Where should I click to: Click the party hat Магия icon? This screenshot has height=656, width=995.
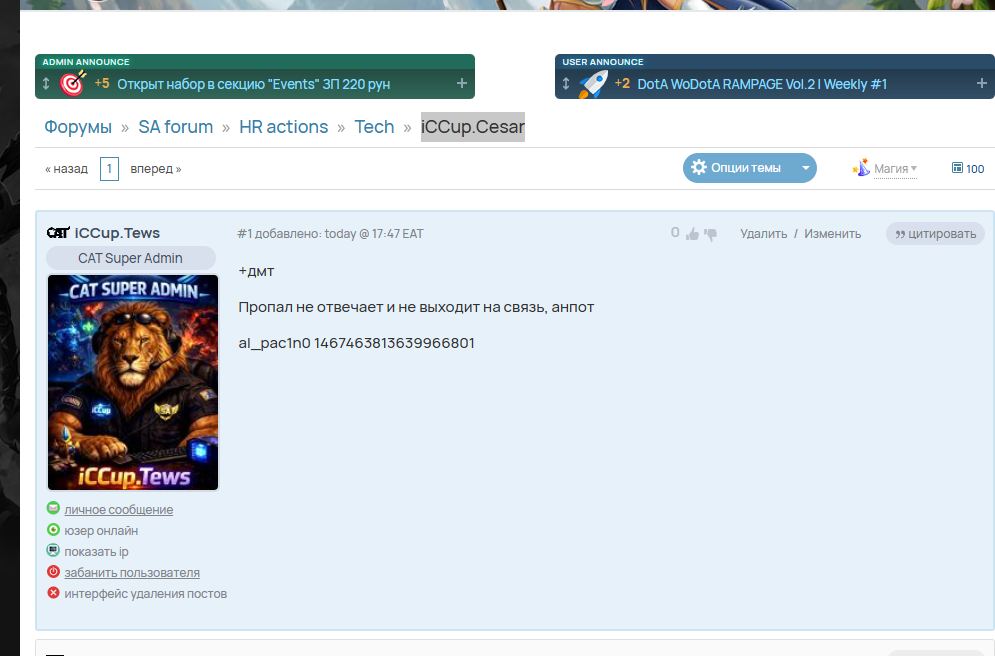861,167
